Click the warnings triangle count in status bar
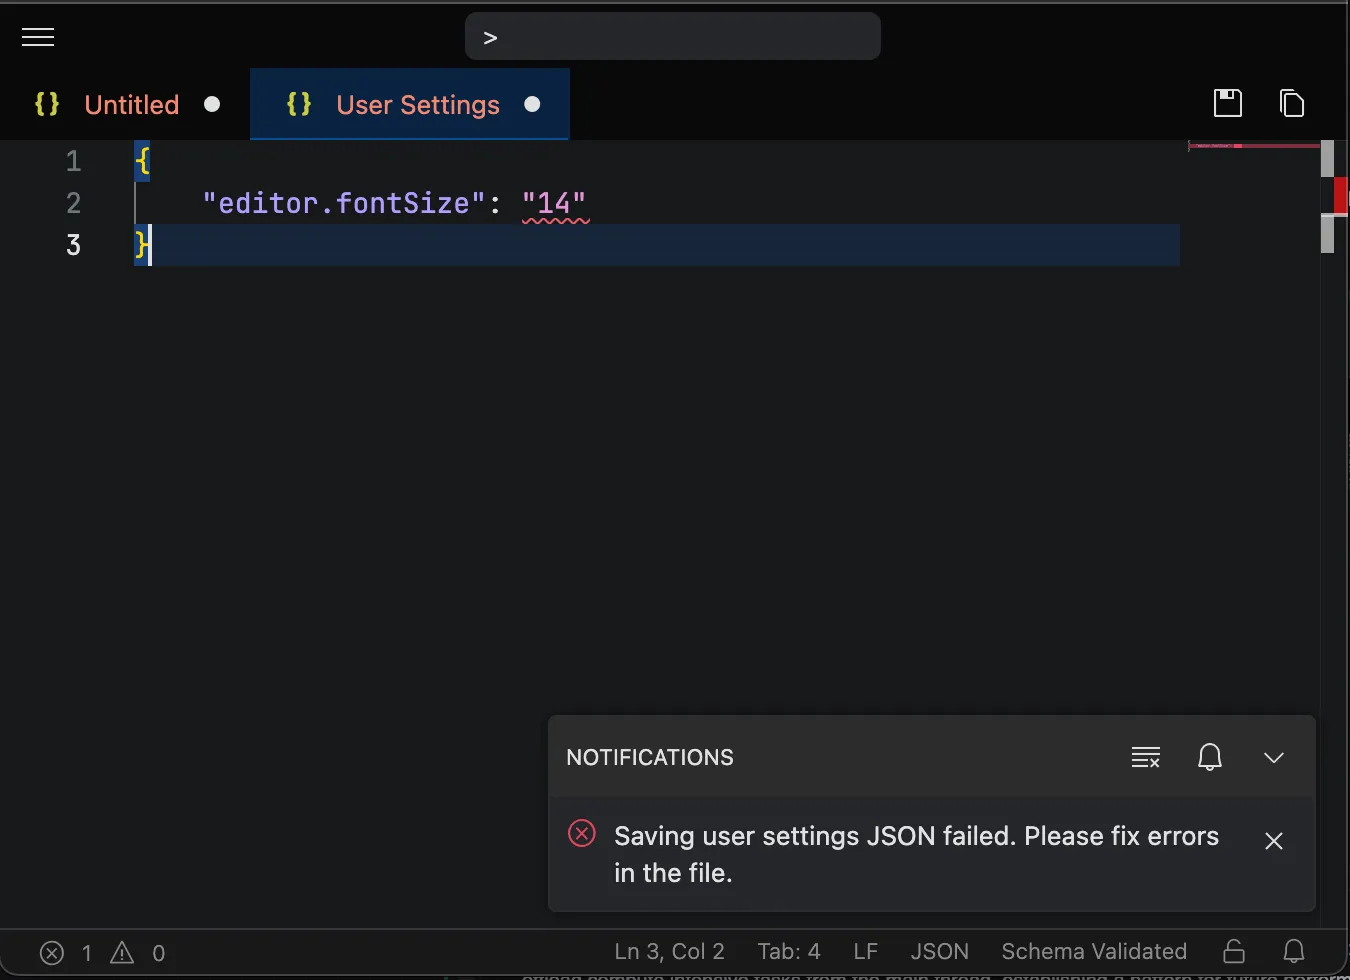The image size is (1350, 980). (123, 953)
